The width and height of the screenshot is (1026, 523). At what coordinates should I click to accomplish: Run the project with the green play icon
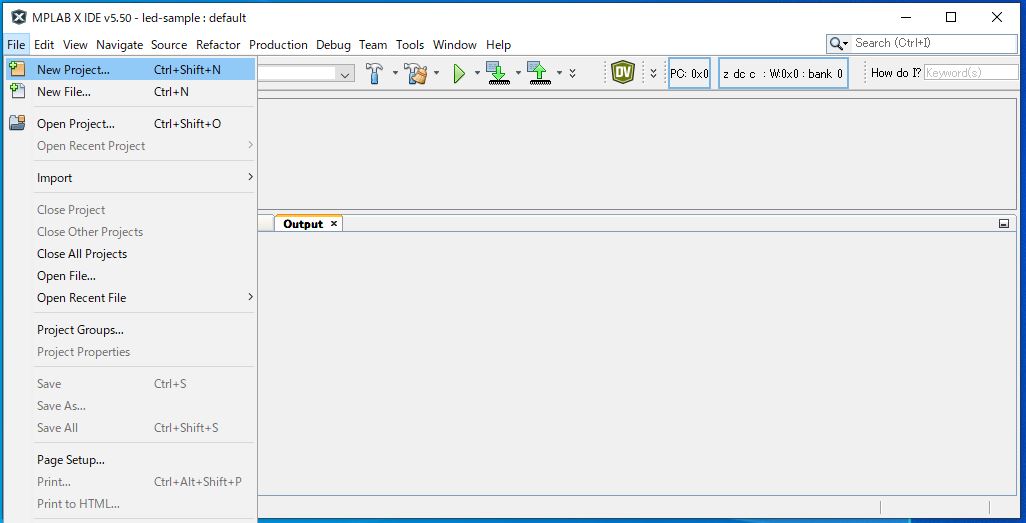[459, 73]
